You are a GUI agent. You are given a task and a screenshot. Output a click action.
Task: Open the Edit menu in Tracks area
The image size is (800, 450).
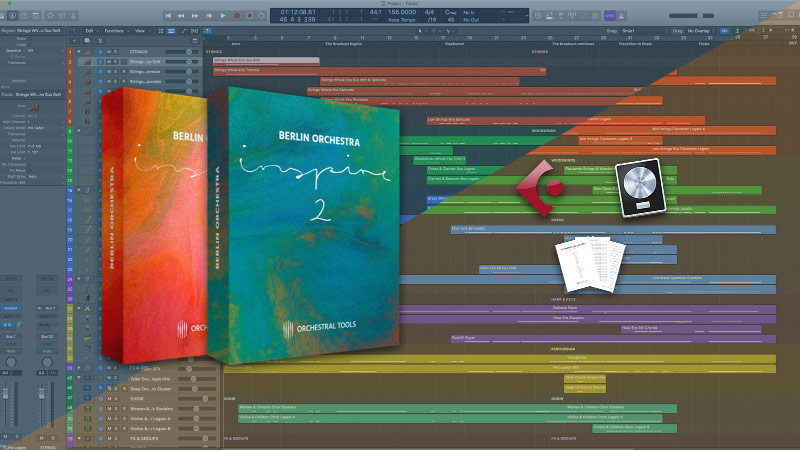(90, 31)
